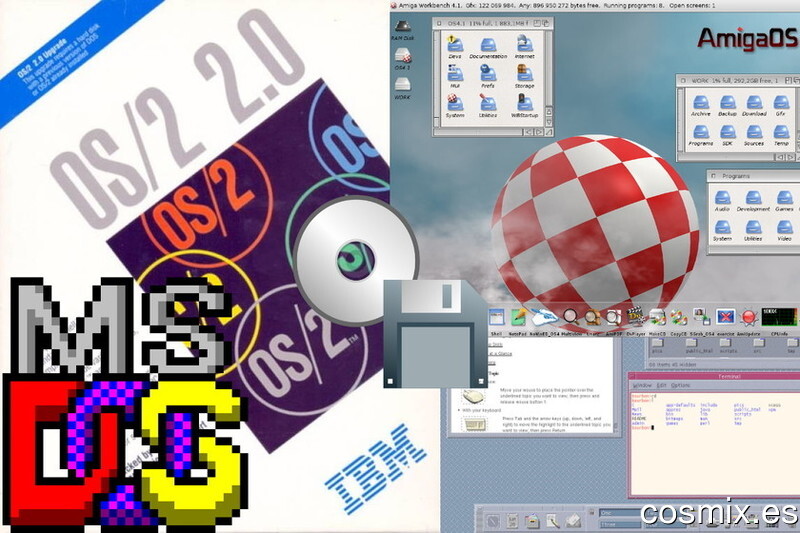Click scroll-right arrow in OS4.1 window

(539, 132)
